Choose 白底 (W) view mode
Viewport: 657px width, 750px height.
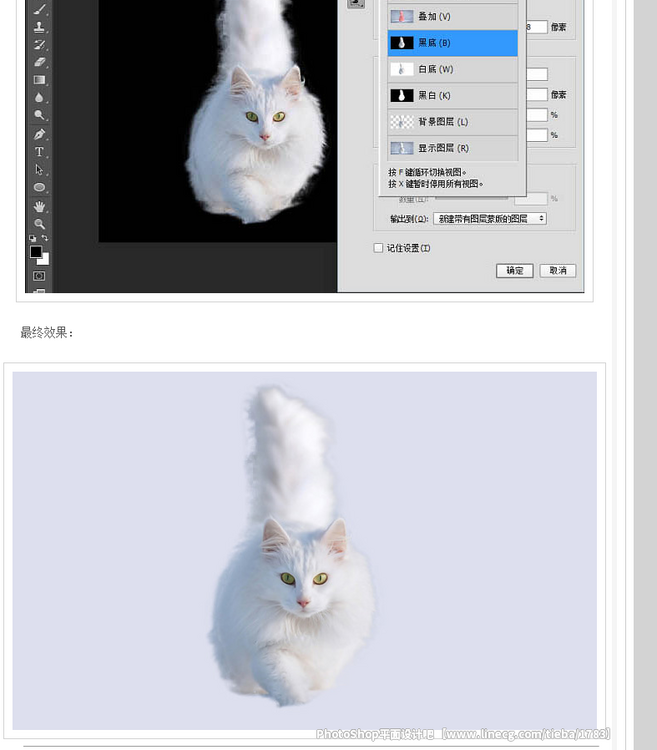453,69
